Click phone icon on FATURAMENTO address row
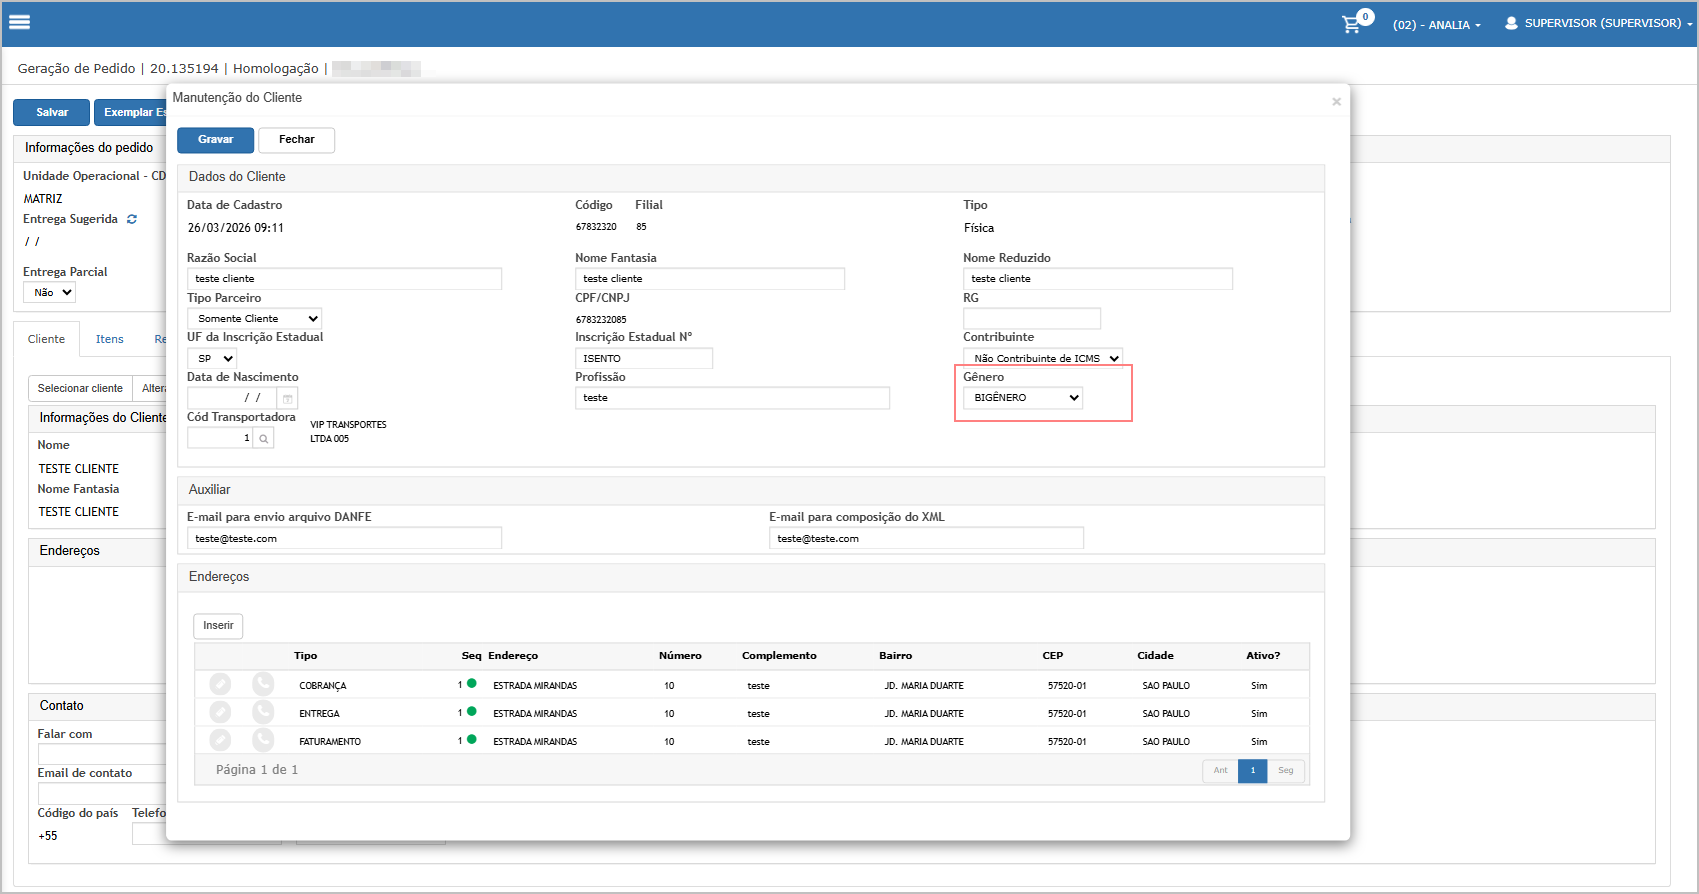This screenshot has width=1699, height=894. [x=263, y=740]
